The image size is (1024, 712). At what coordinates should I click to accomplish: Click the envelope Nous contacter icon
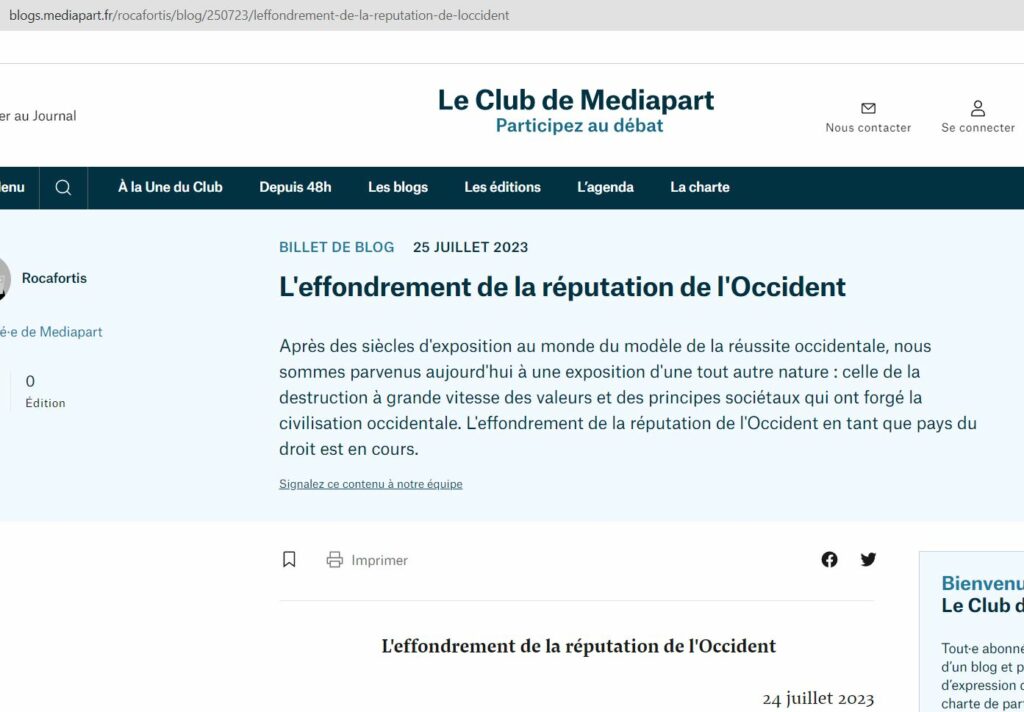(x=868, y=108)
